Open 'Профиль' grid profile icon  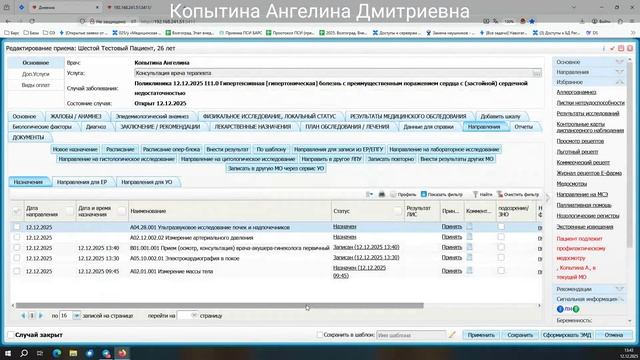pos(393,194)
